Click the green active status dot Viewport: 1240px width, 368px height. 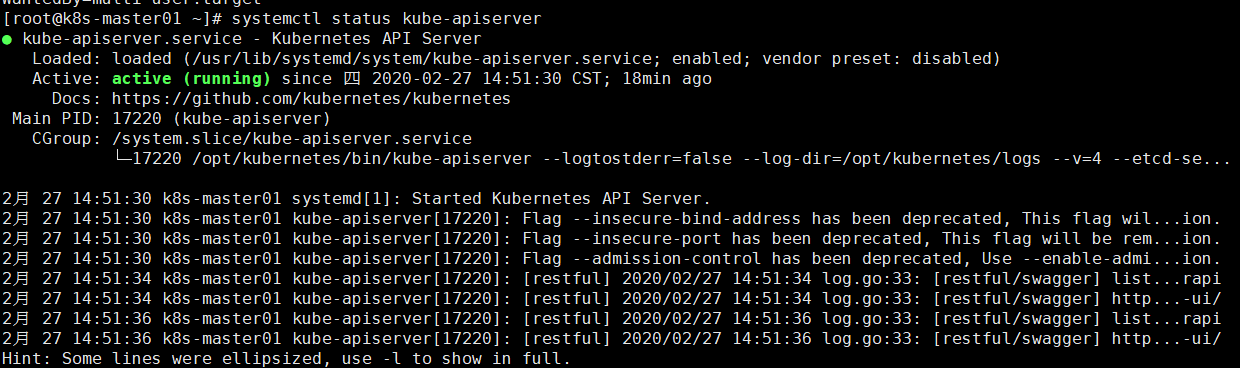7,39
